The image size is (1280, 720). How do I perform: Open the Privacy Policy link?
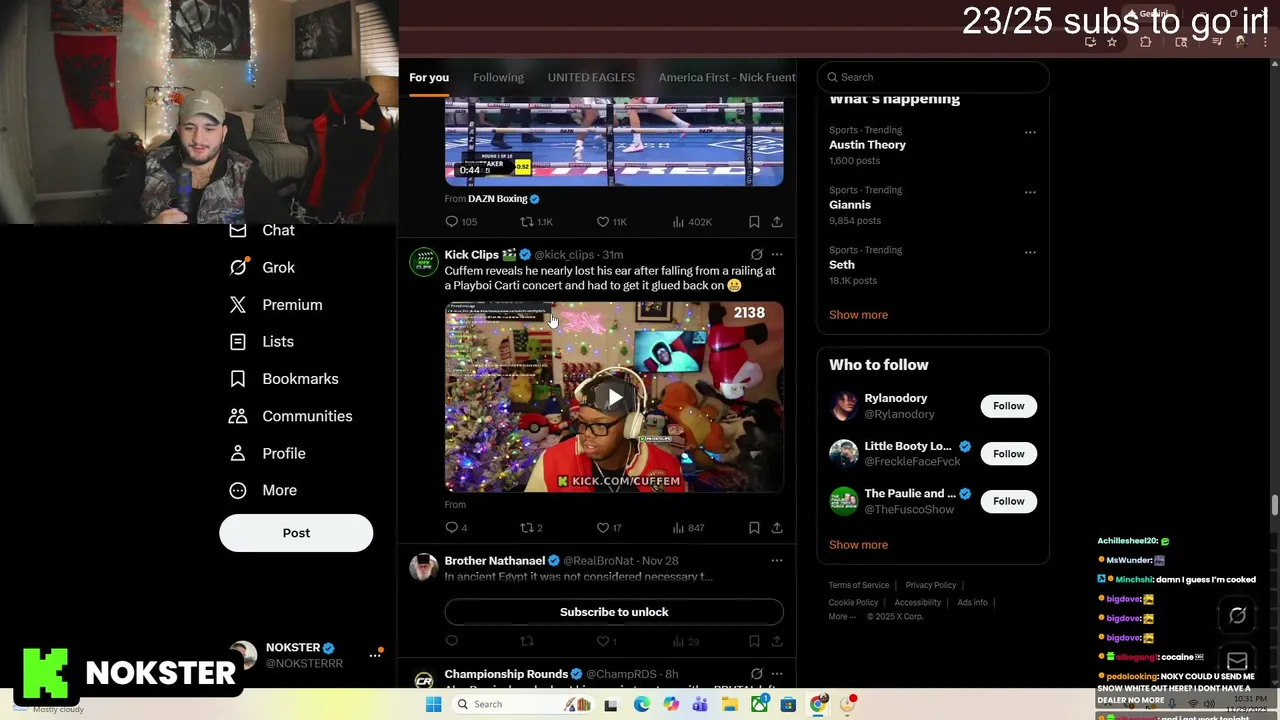(931, 585)
